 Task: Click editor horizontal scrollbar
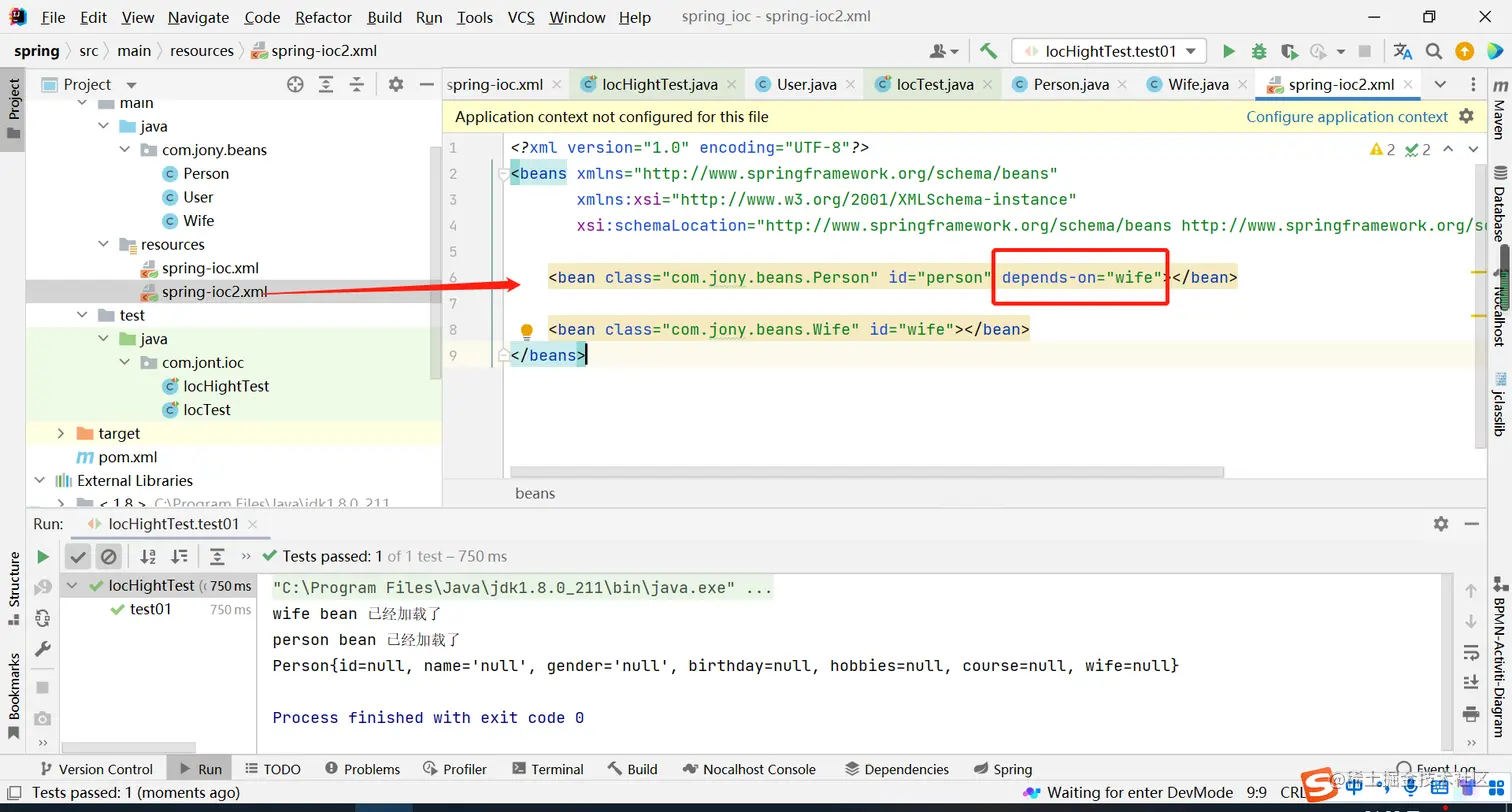[x=866, y=472]
